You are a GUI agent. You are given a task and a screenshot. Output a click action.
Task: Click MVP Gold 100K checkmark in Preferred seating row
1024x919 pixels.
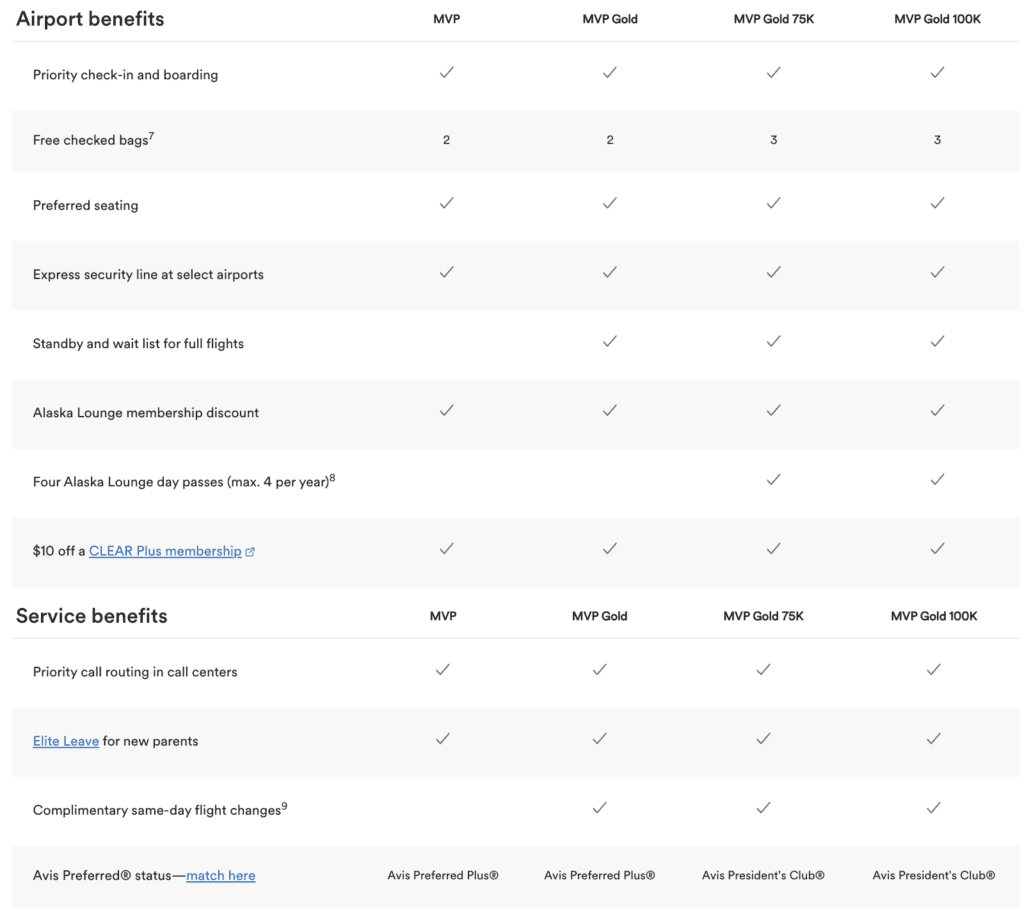point(938,203)
